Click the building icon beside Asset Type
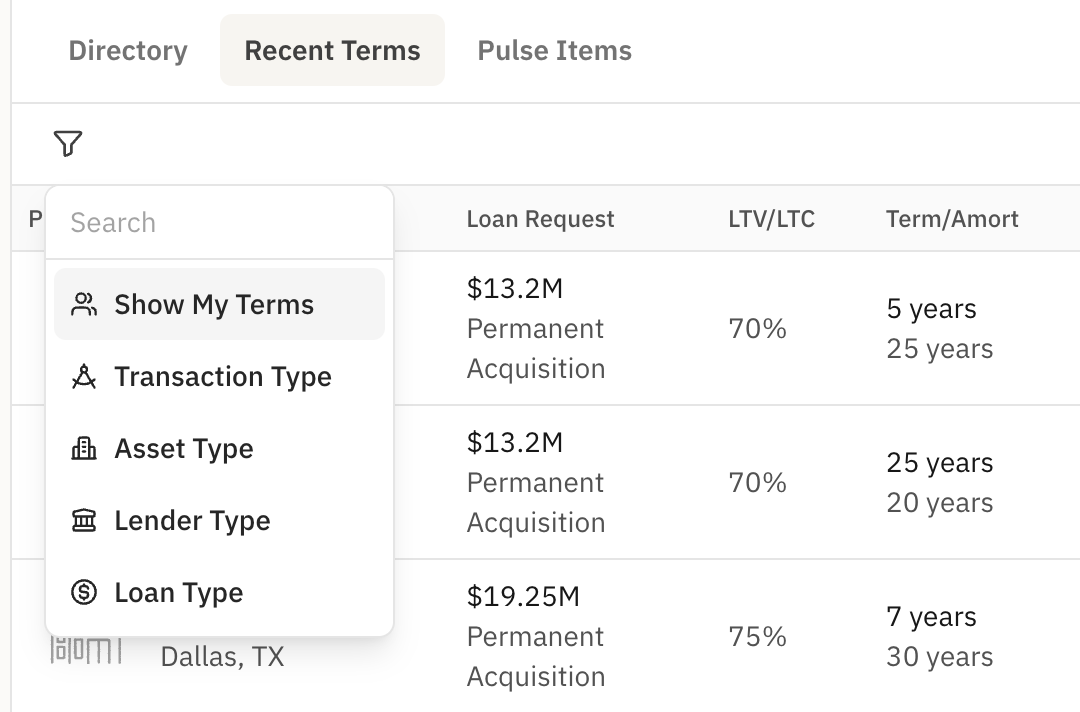Viewport: 1080px width, 712px height. click(x=82, y=449)
